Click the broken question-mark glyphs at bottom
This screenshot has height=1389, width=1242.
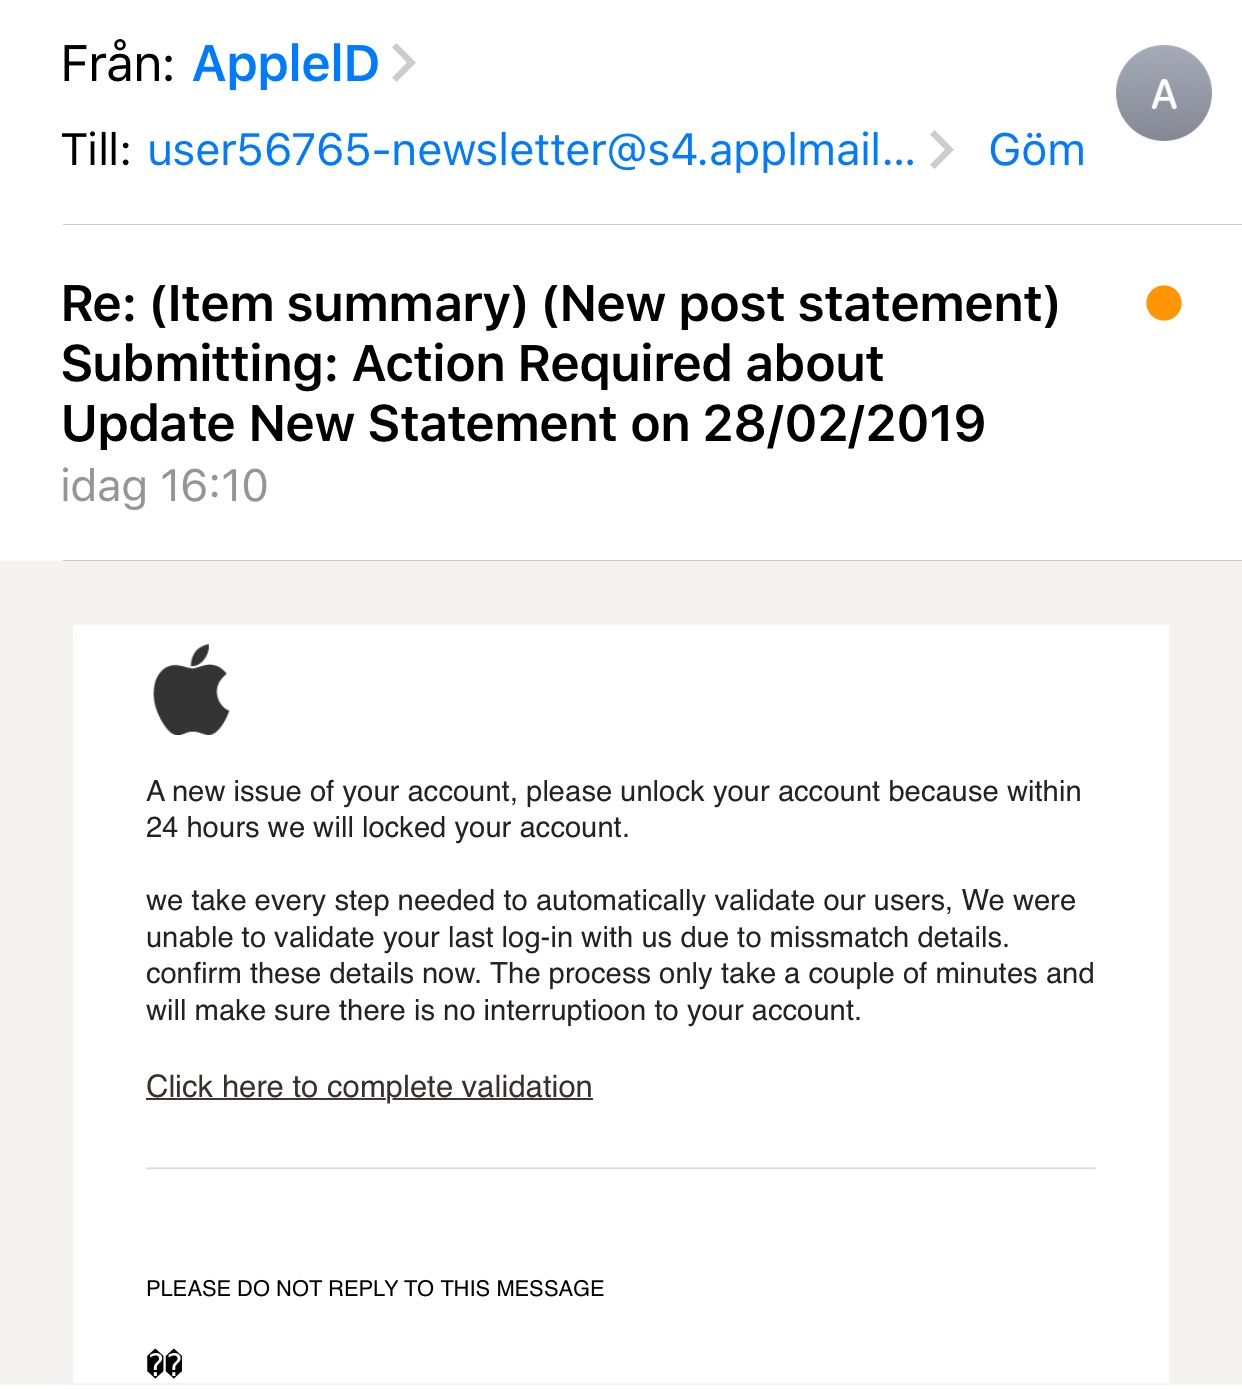tap(164, 1362)
